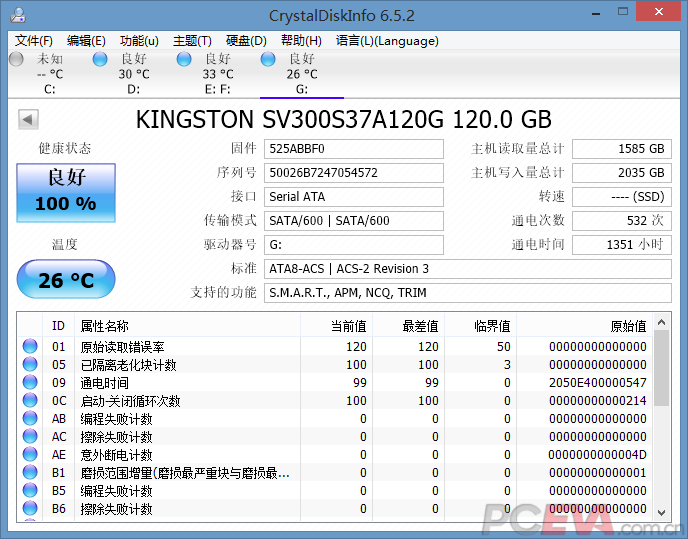Viewport: 688px width, 539px height.
Task: Click the 当前值 column header
Action: coord(337,326)
